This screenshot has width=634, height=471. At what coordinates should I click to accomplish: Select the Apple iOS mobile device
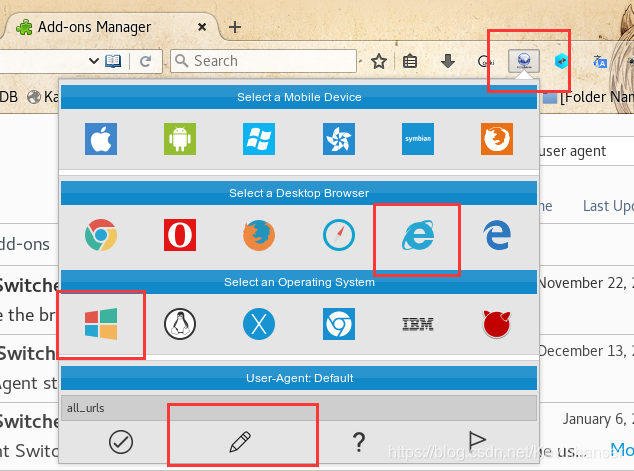pyautogui.click(x=101, y=139)
